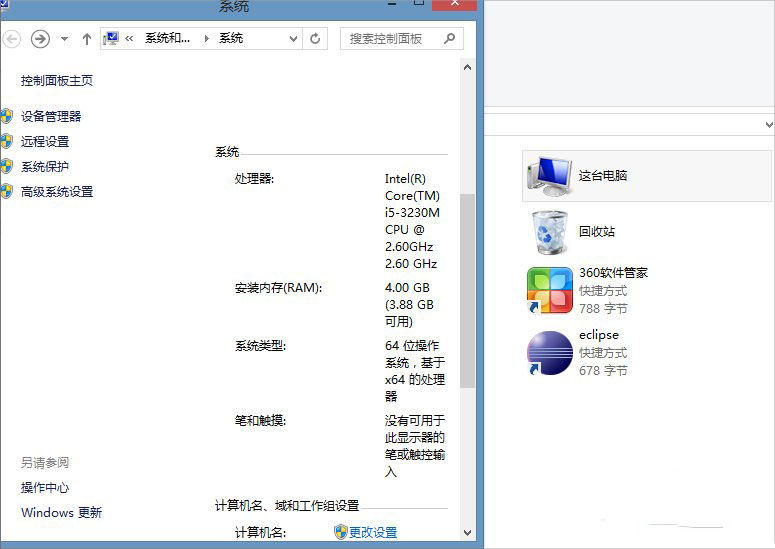
Task: Click shield icon next to 远程设置
Action: pyautogui.click(x=6, y=141)
